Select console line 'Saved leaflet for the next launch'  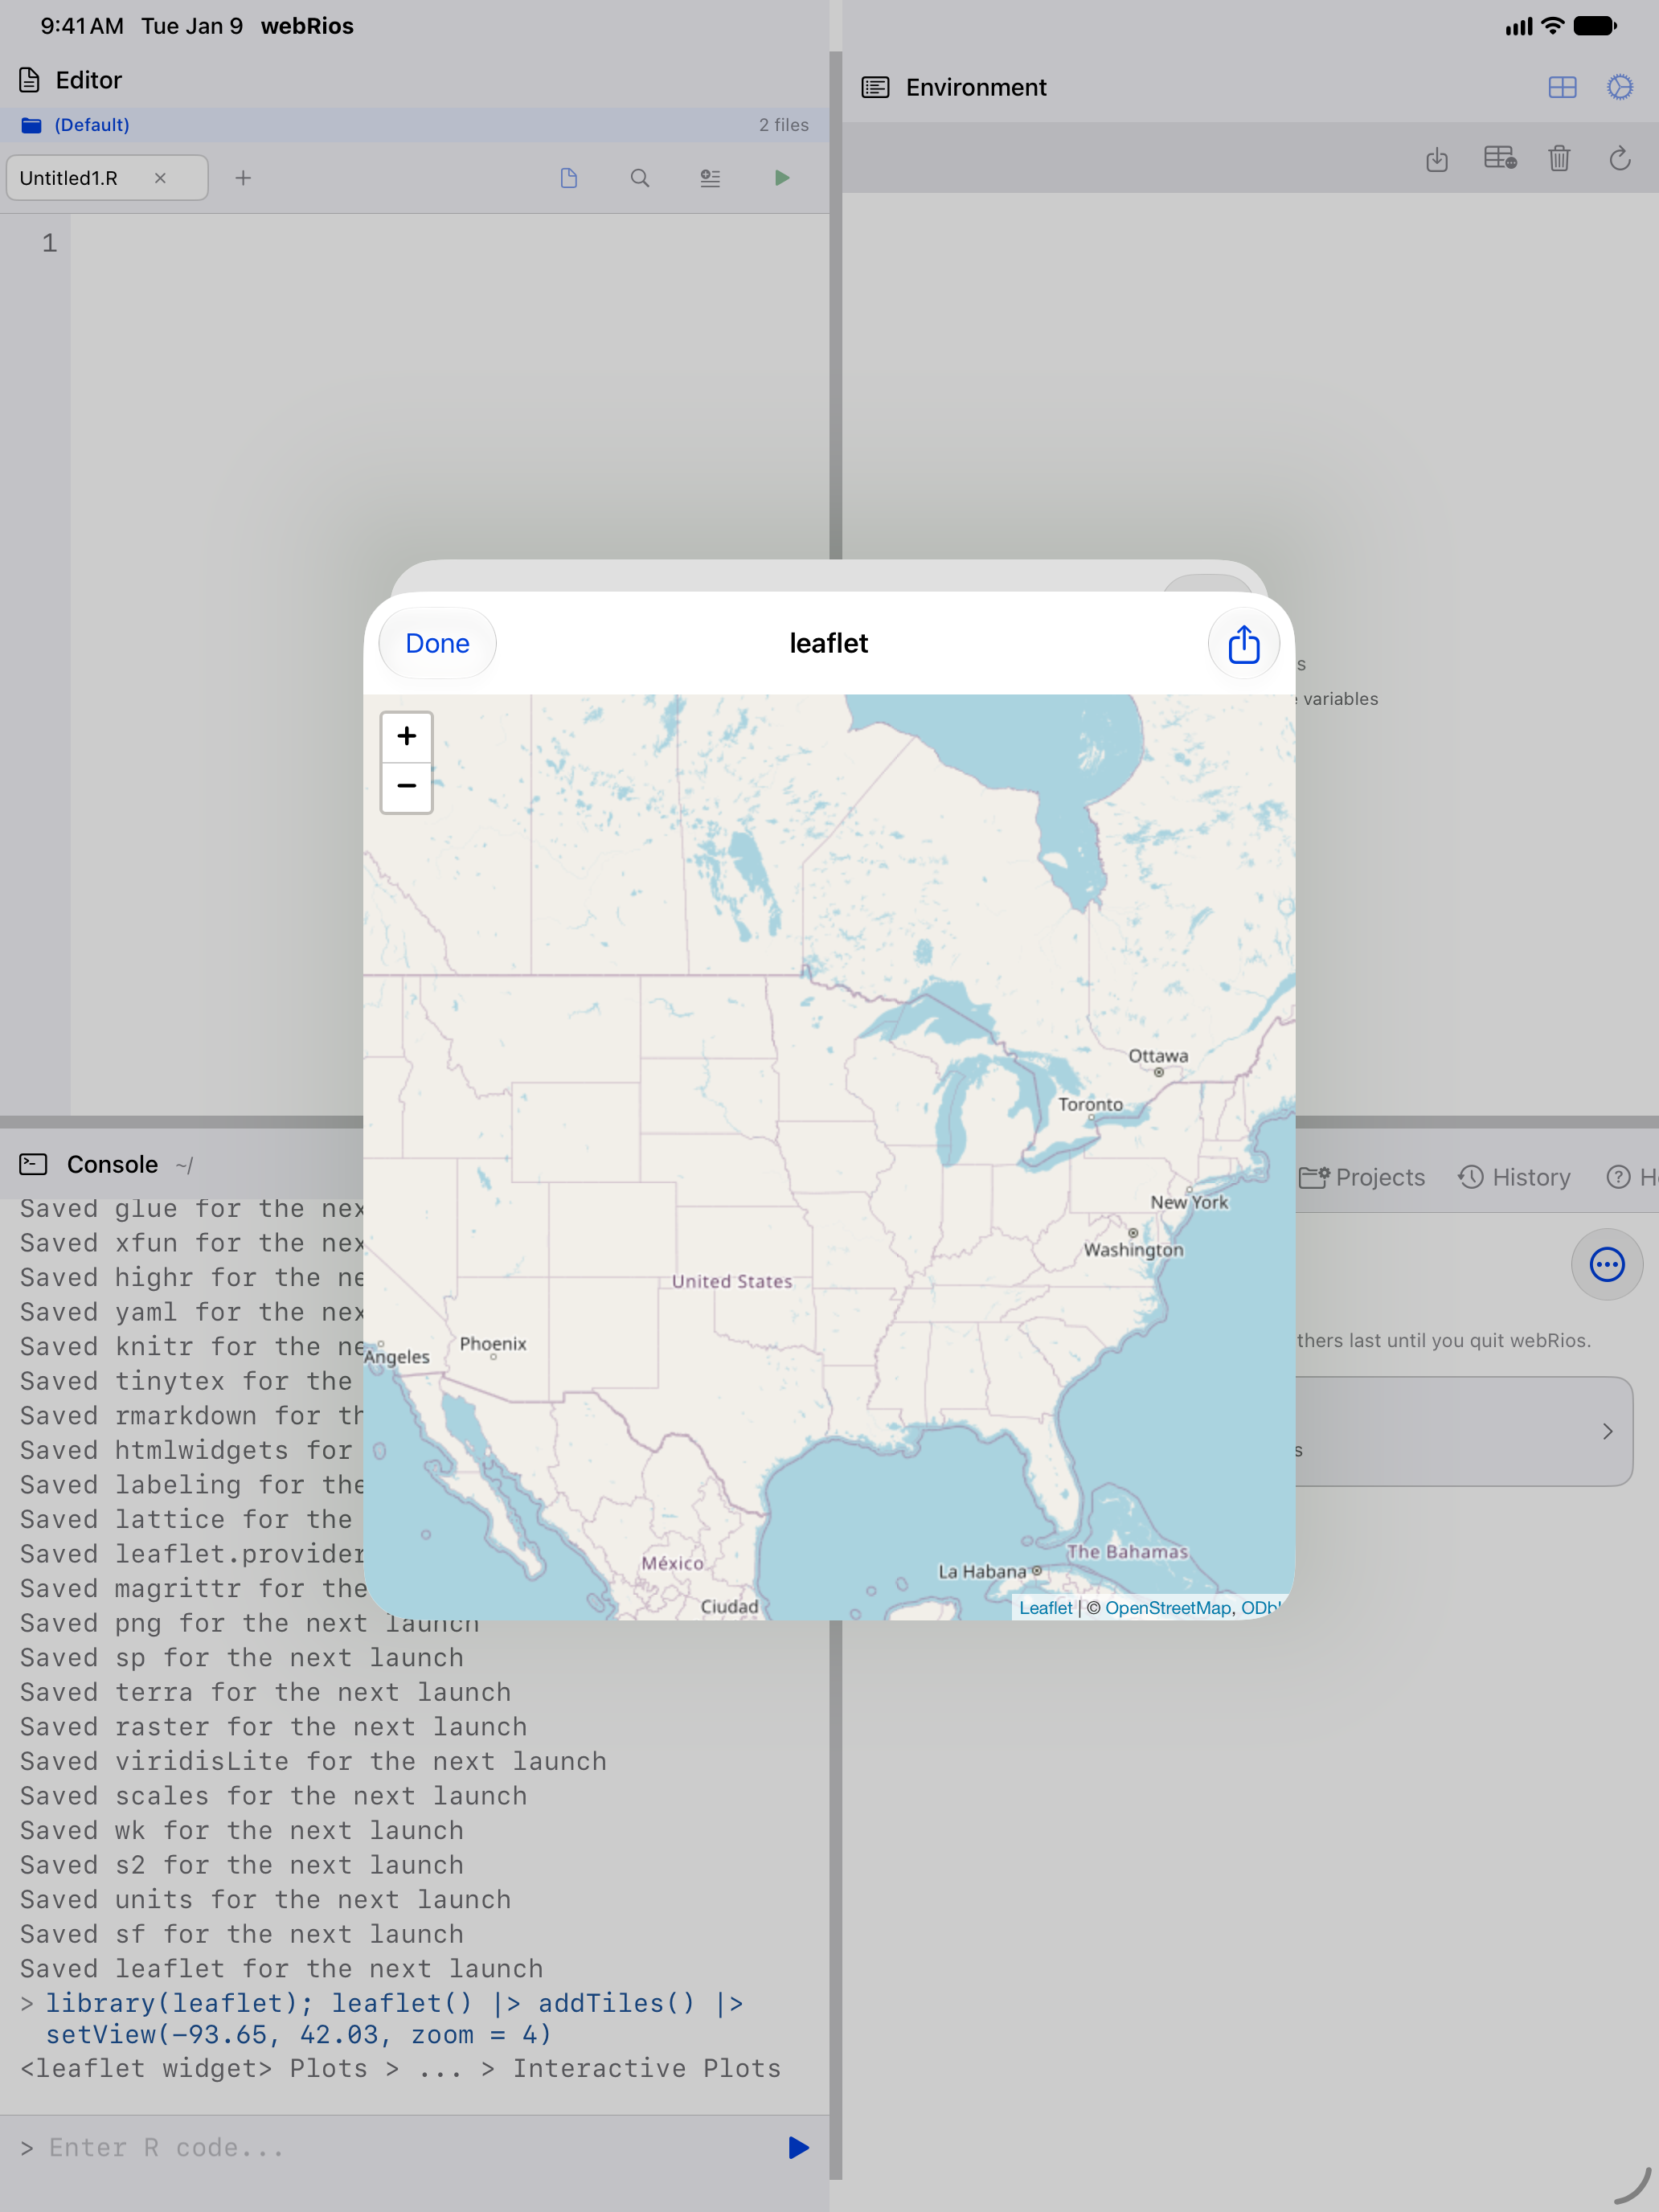click(x=282, y=1969)
